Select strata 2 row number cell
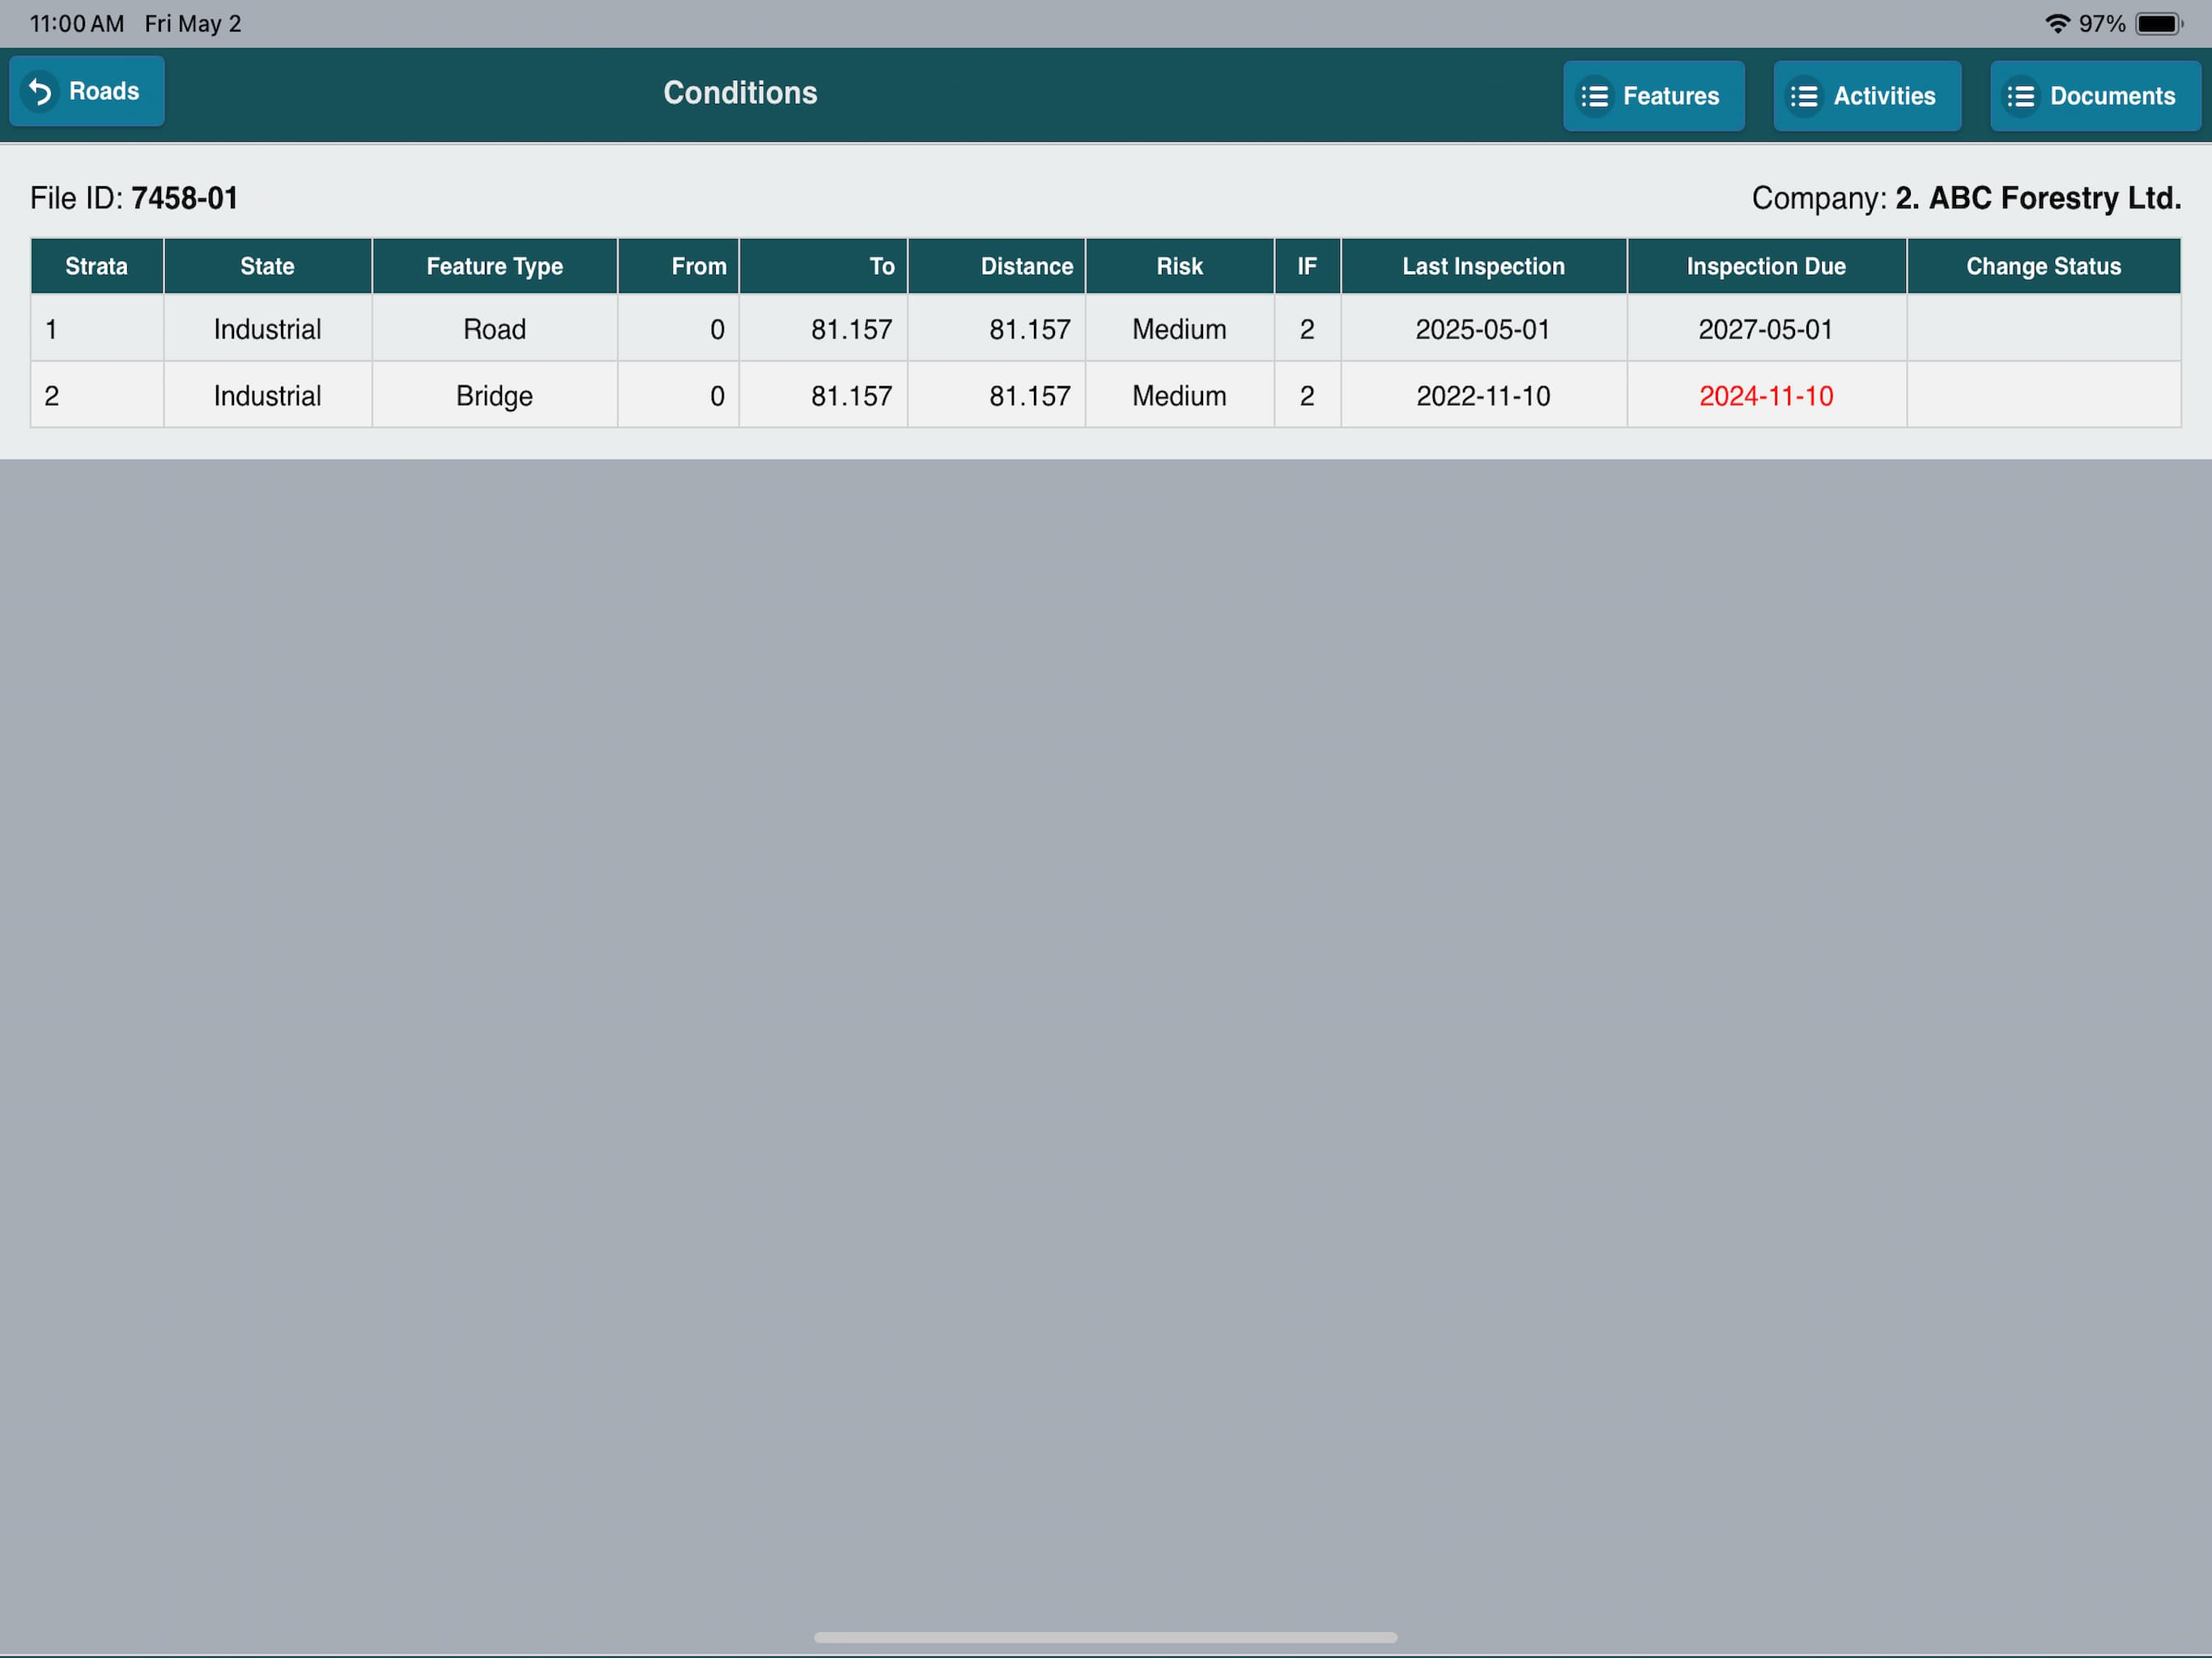 point(97,396)
